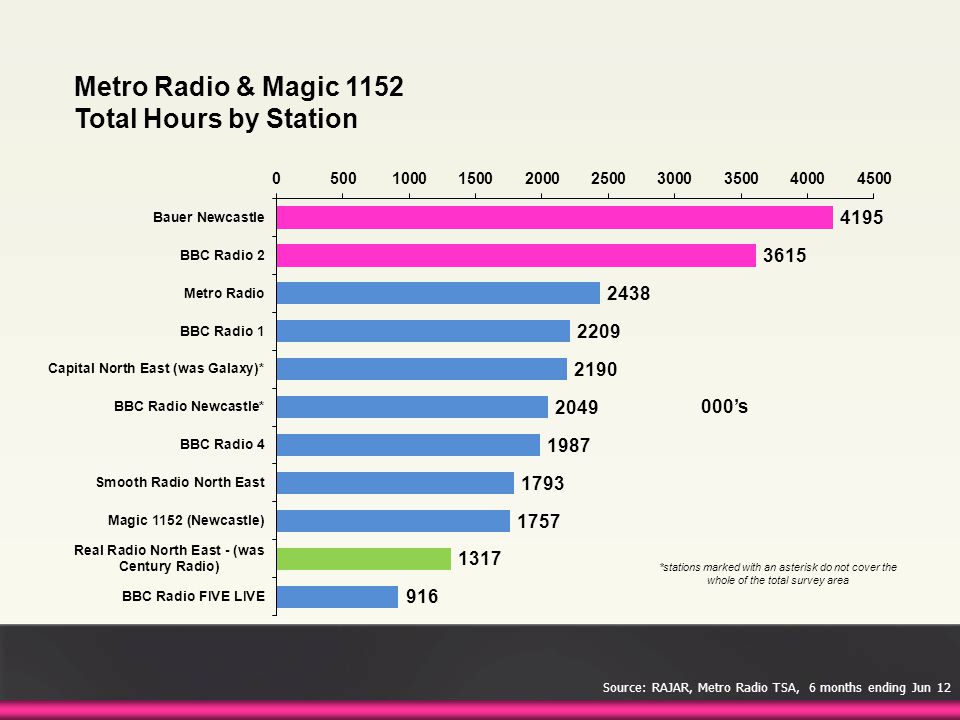Viewport: 960px width, 720px height.
Task: Click the axis tick label 4000
Action: click(x=807, y=179)
